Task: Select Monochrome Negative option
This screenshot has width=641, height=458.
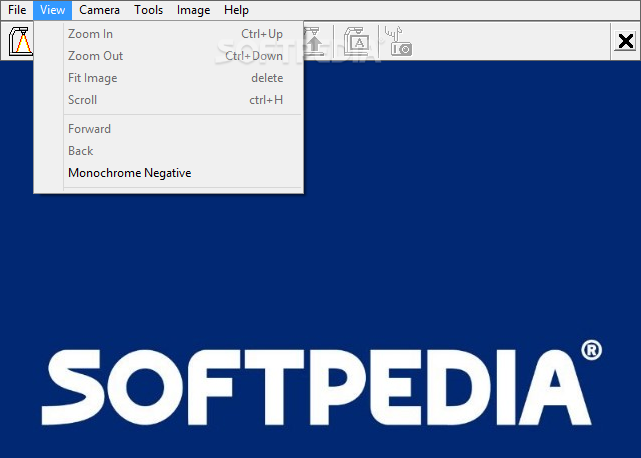Action: click(169, 173)
